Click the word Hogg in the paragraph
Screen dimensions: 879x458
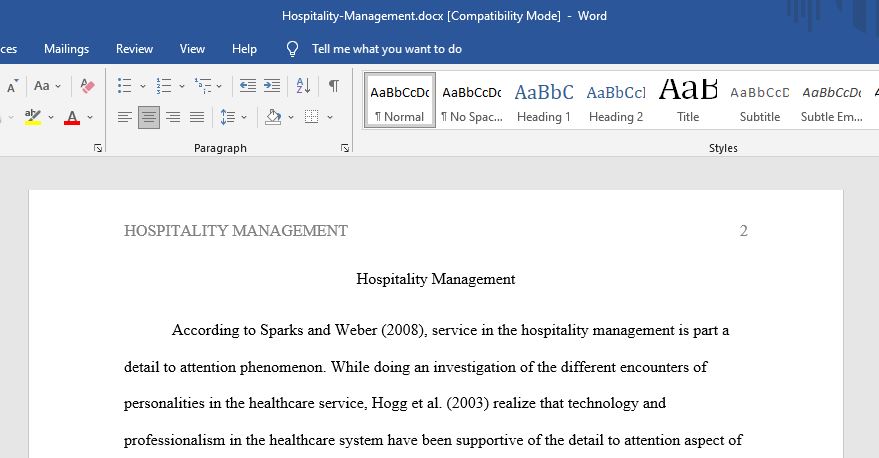pos(389,403)
